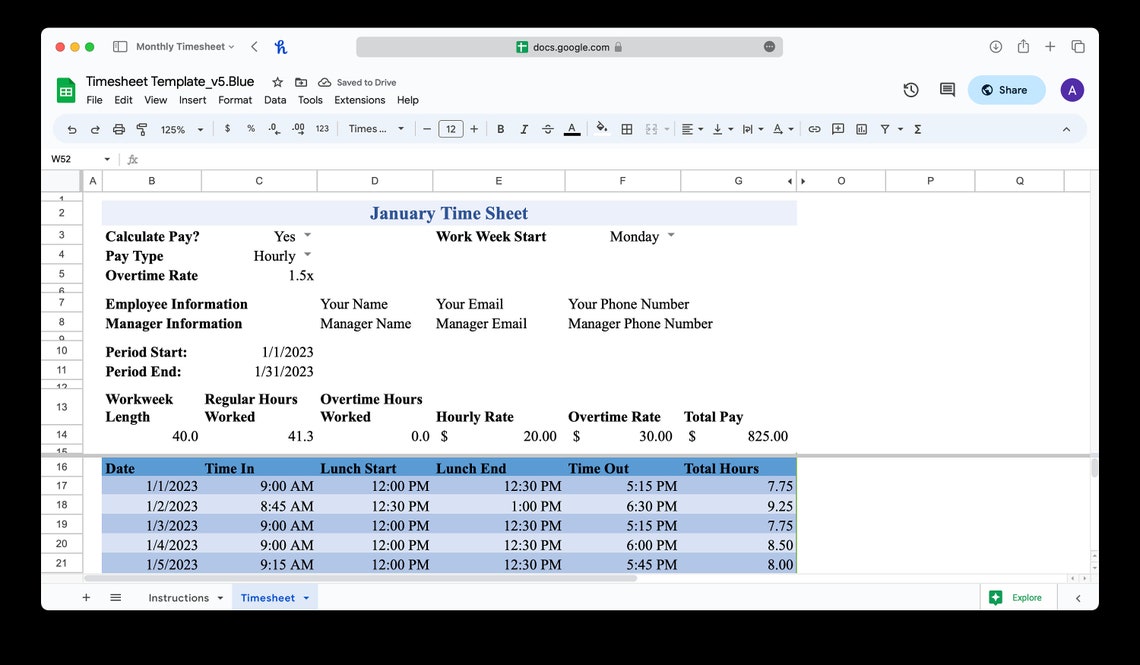Viewport: 1140px width, 665px height.
Task: Open the 'Hourly' Pay Type dropdown
Action: pos(306,255)
